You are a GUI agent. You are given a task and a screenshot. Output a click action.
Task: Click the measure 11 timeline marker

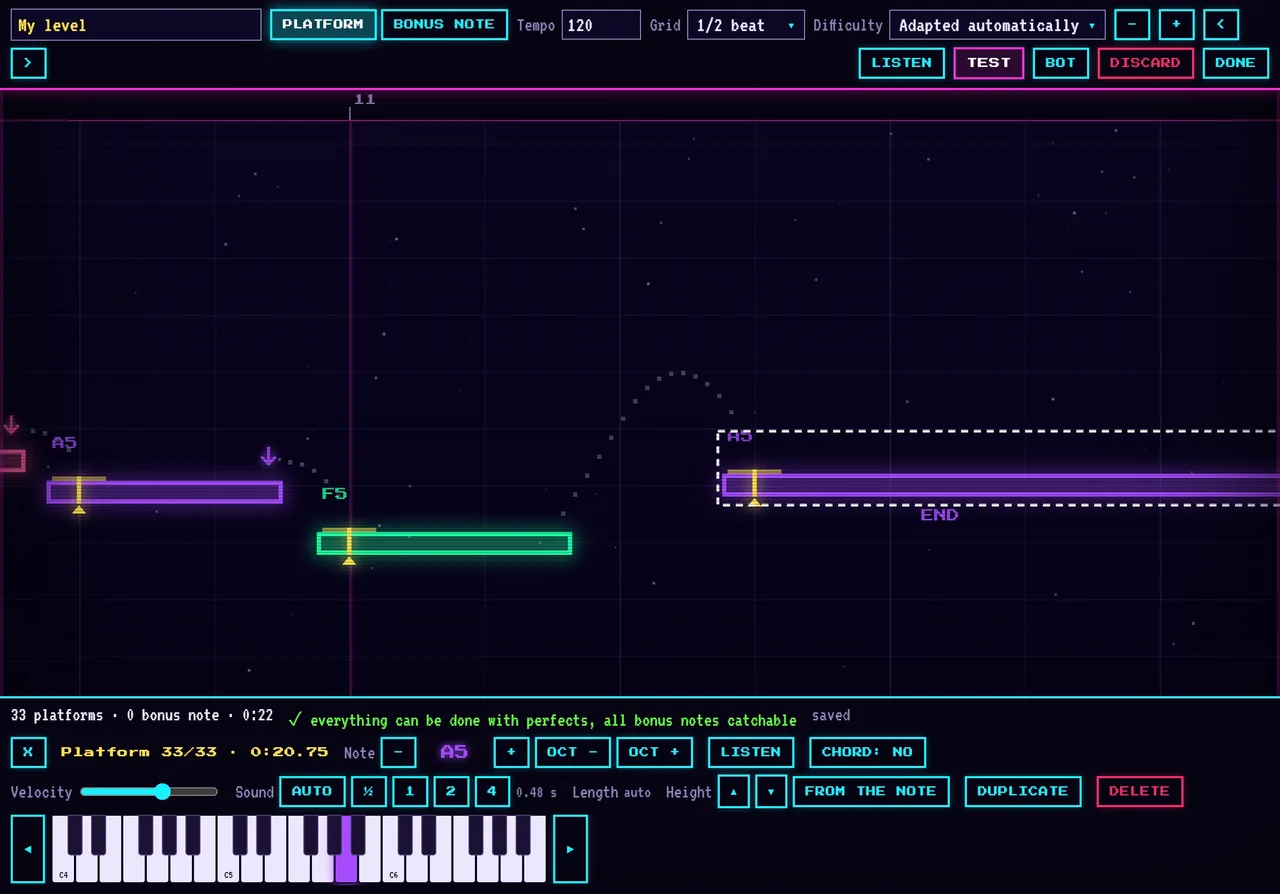pos(364,100)
